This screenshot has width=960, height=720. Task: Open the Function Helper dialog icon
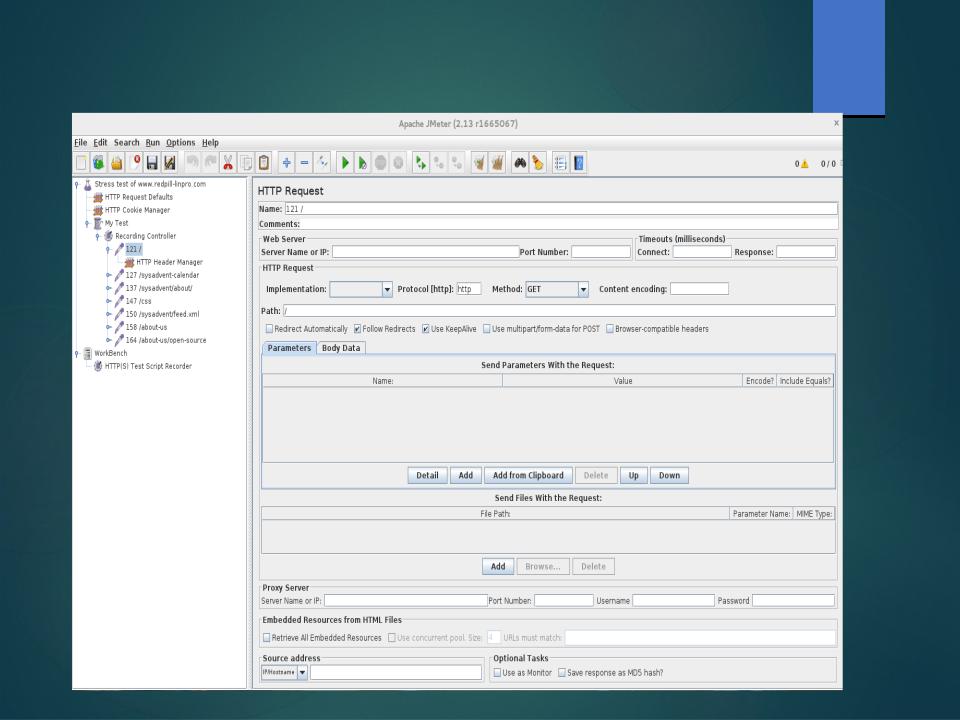[x=560, y=163]
